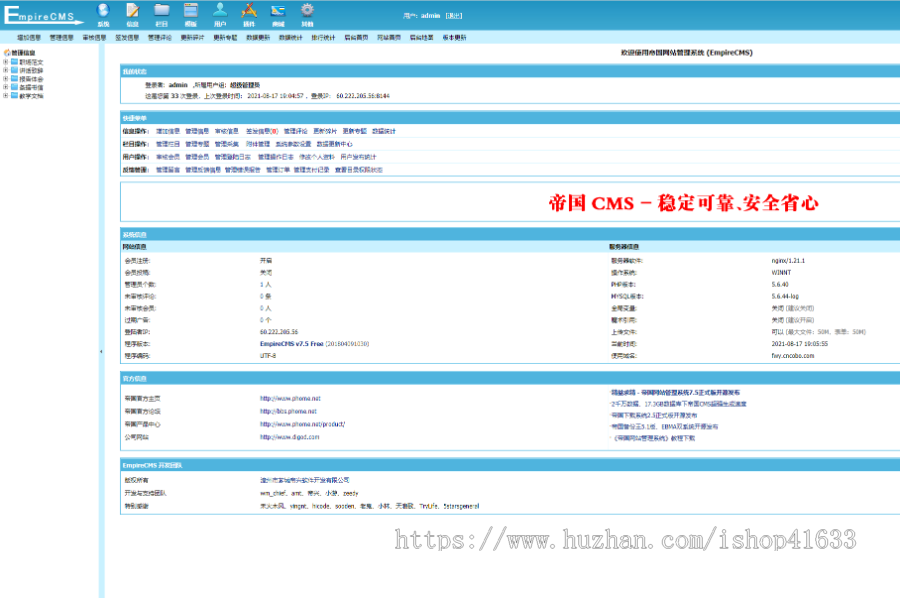Open the bold 7.5正式版开源发布 news link

(x=676, y=393)
